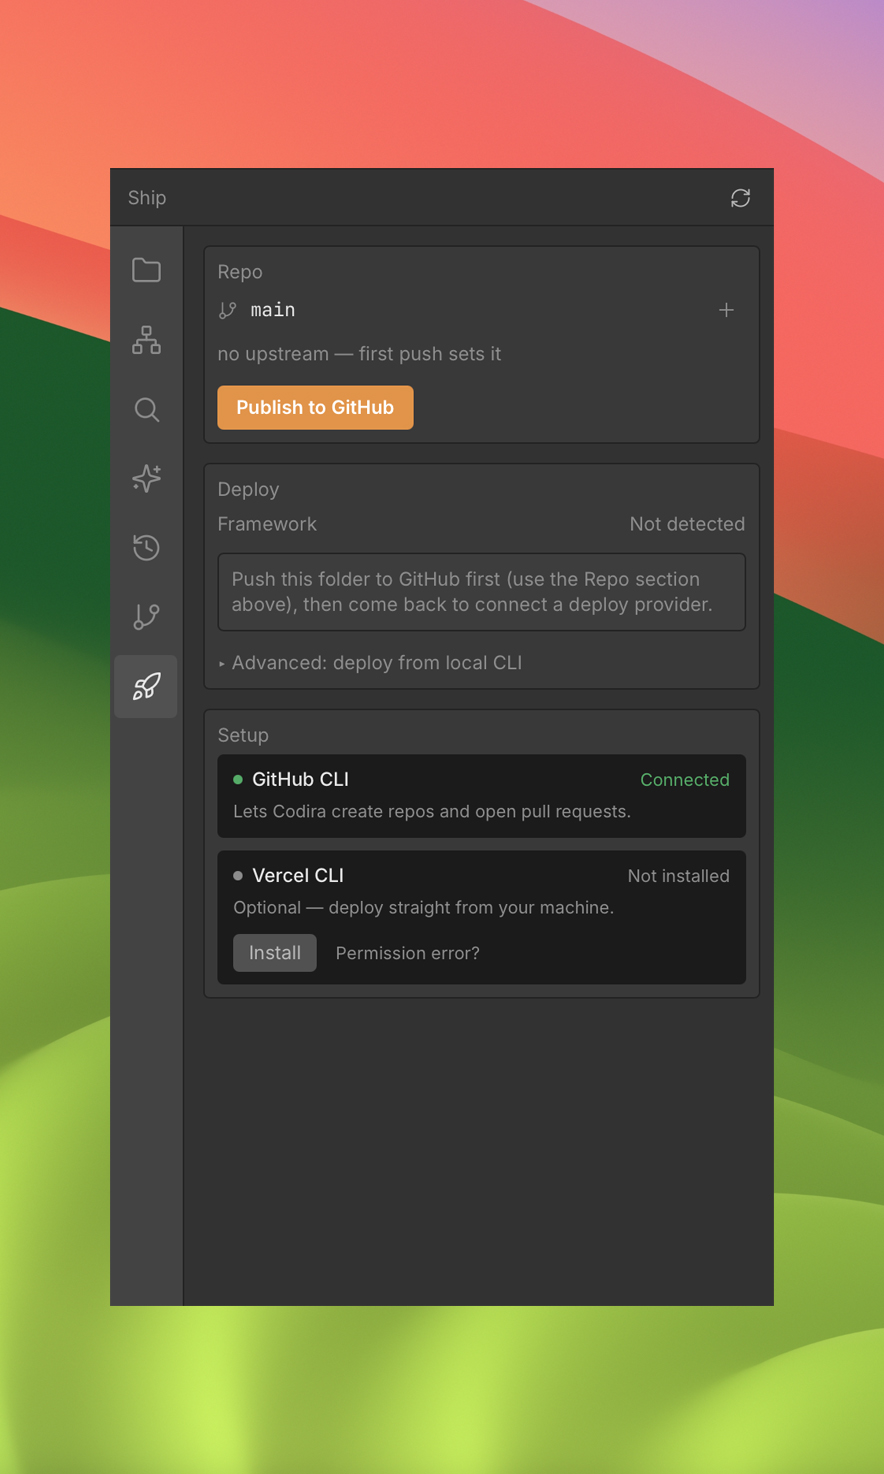Open the file explorer folder icon

click(146, 270)
